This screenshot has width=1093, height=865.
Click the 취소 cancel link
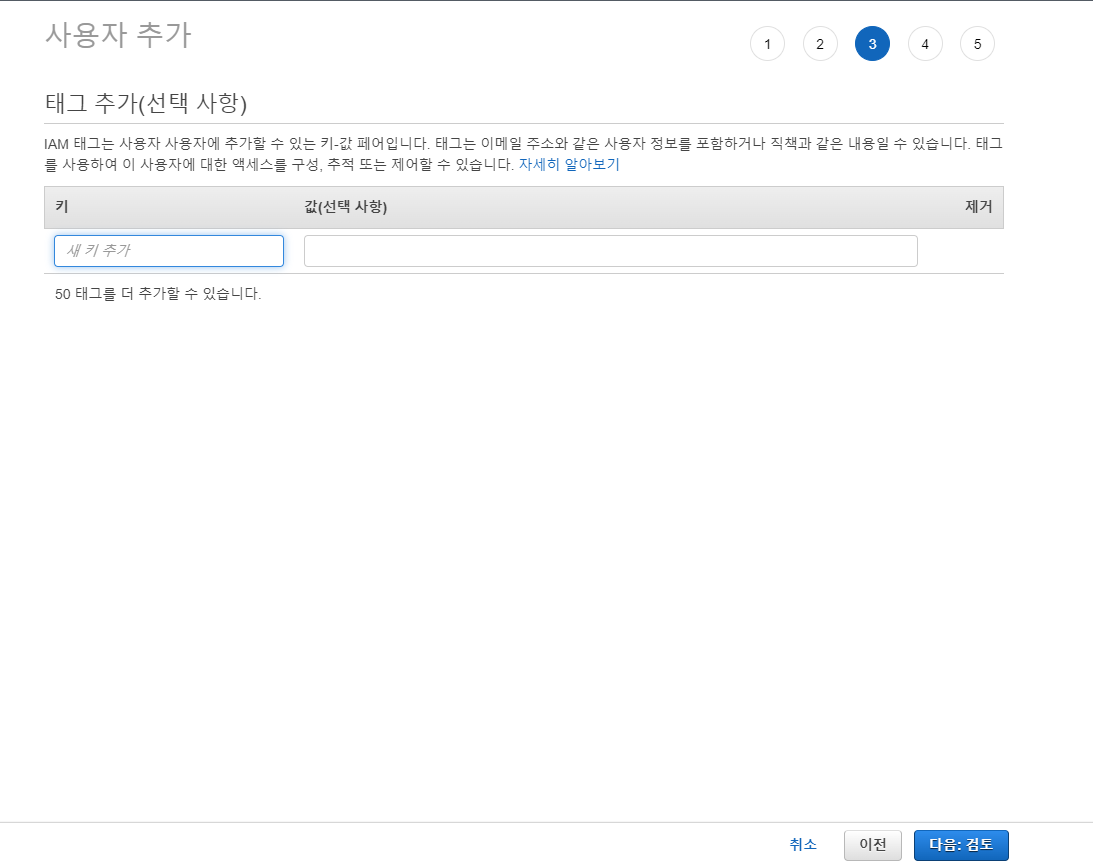[803, 845]
